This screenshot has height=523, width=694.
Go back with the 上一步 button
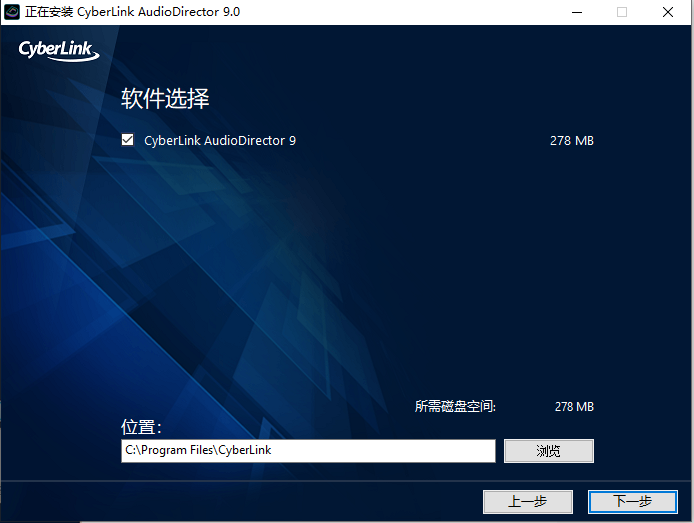point(528,501)
